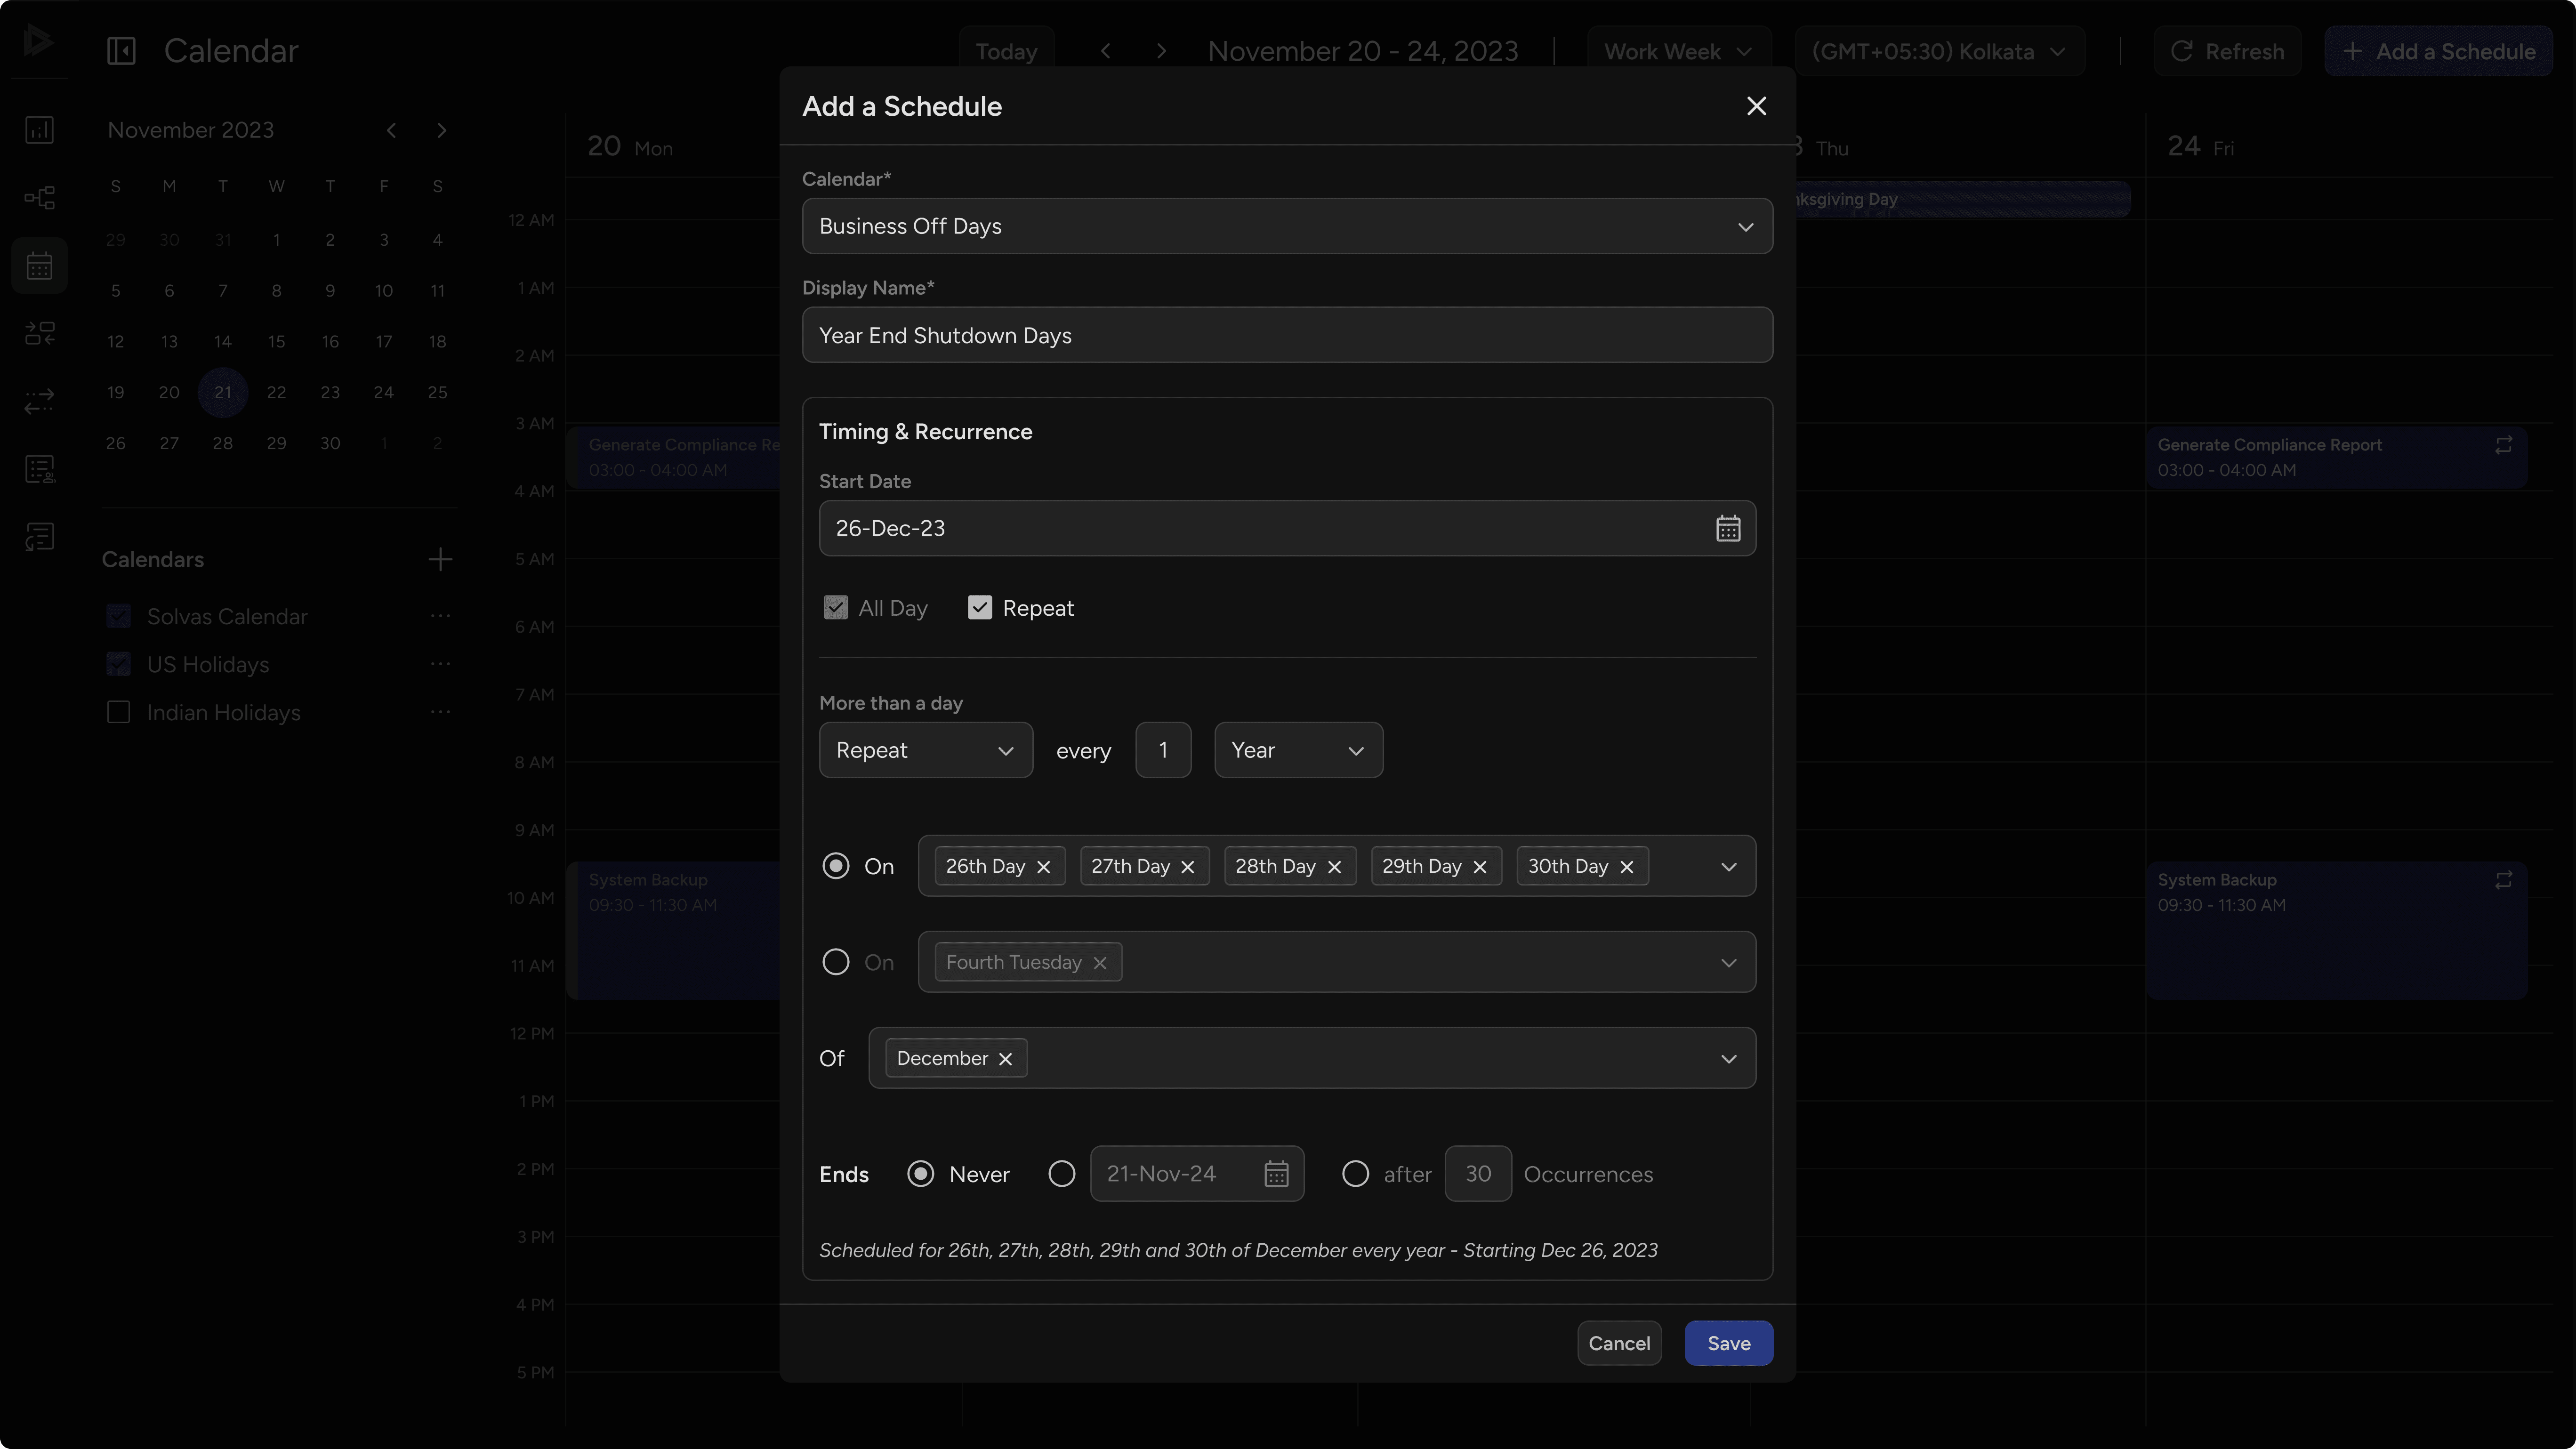Open the analytics dashboard sidebar icon
Screen dimensions: 2576x1449
pos(40,129)
